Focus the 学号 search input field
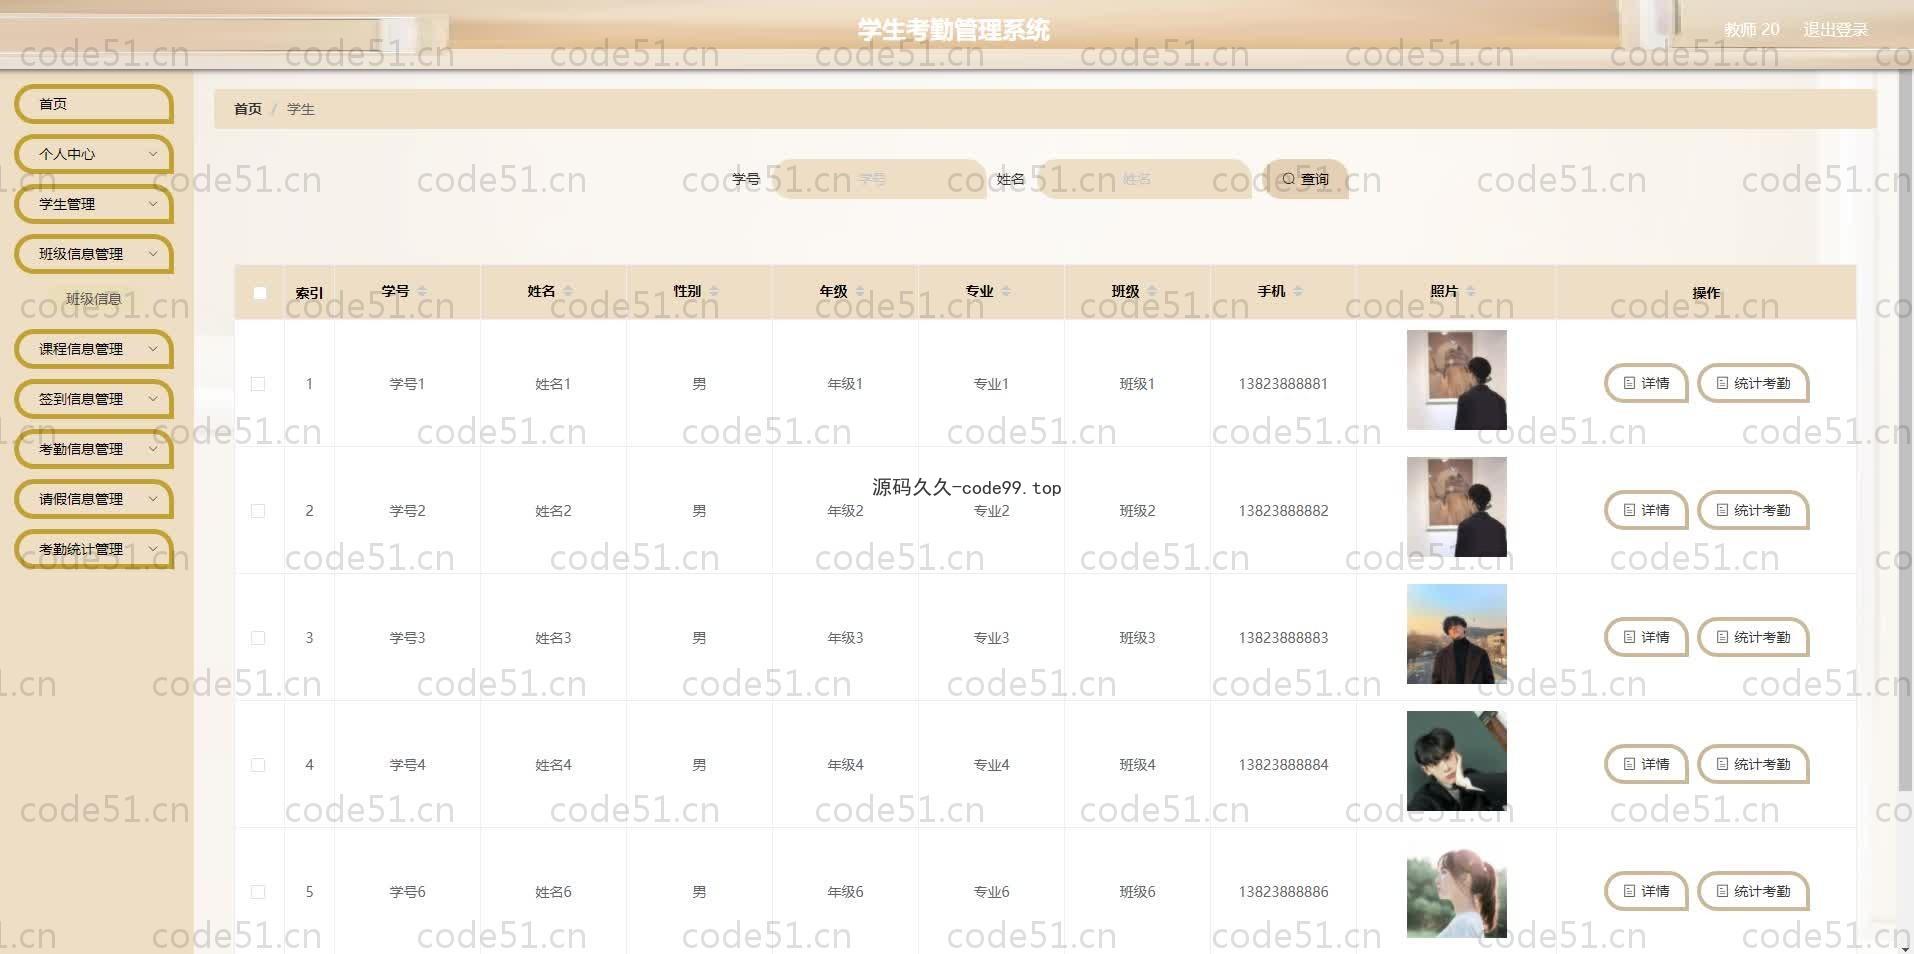Image resolution: width=1914 pixels, height=954 pixels. 880,179
